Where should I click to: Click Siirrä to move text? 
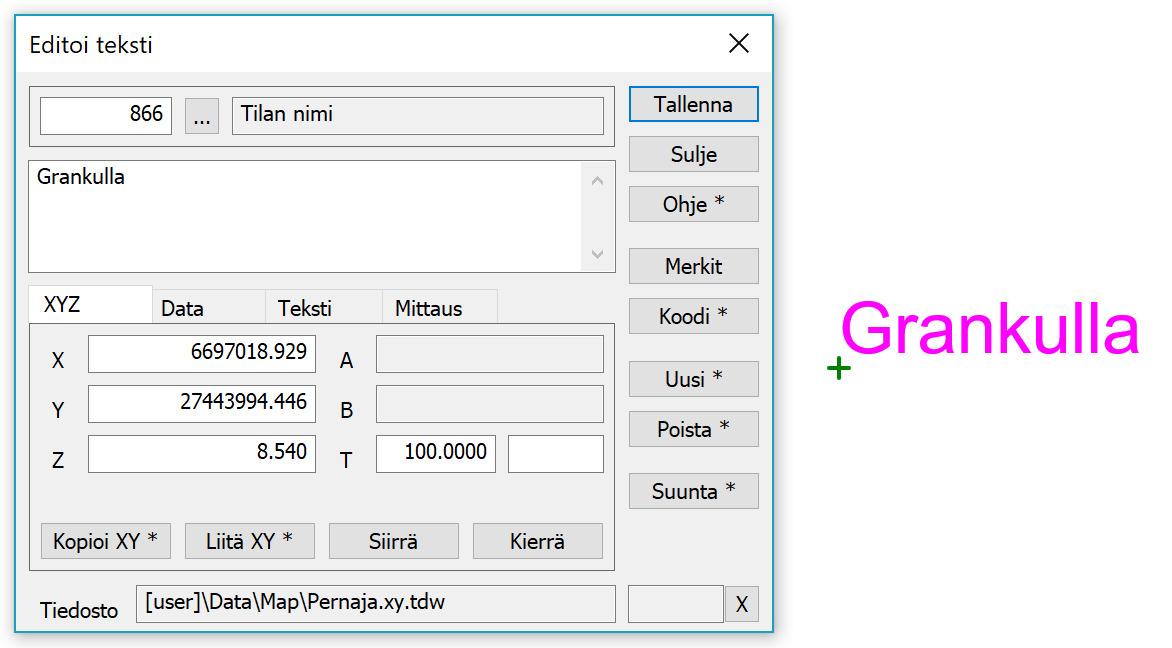393,541
